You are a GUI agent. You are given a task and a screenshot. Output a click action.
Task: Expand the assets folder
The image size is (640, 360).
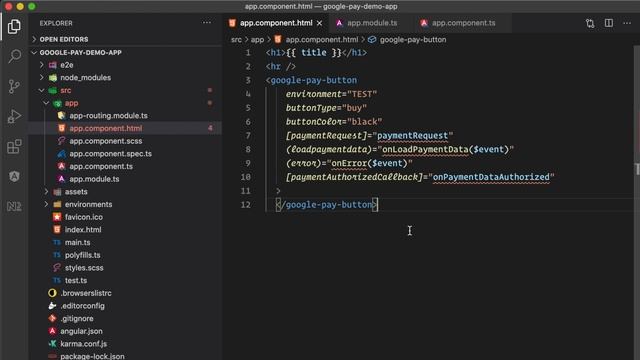[x=76, y=191]
